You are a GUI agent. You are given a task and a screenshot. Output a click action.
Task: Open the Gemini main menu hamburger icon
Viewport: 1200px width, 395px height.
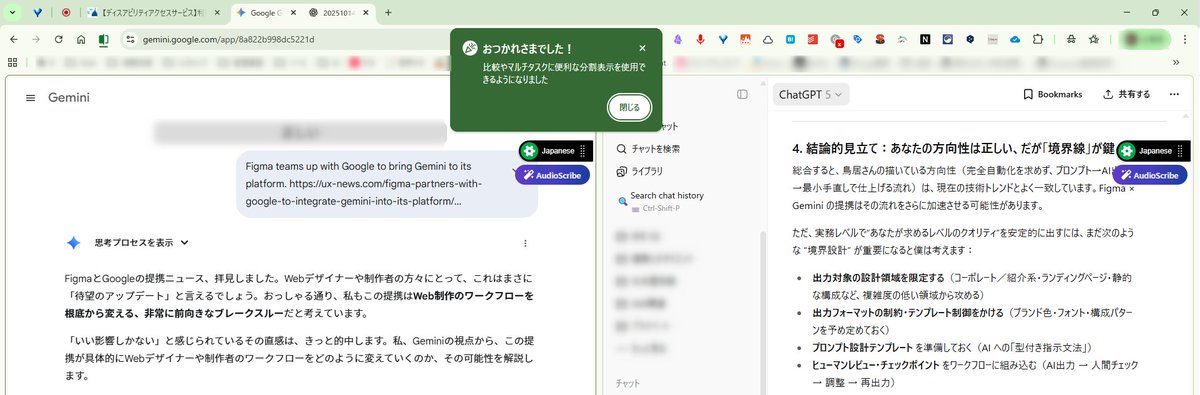click(30, 98)
